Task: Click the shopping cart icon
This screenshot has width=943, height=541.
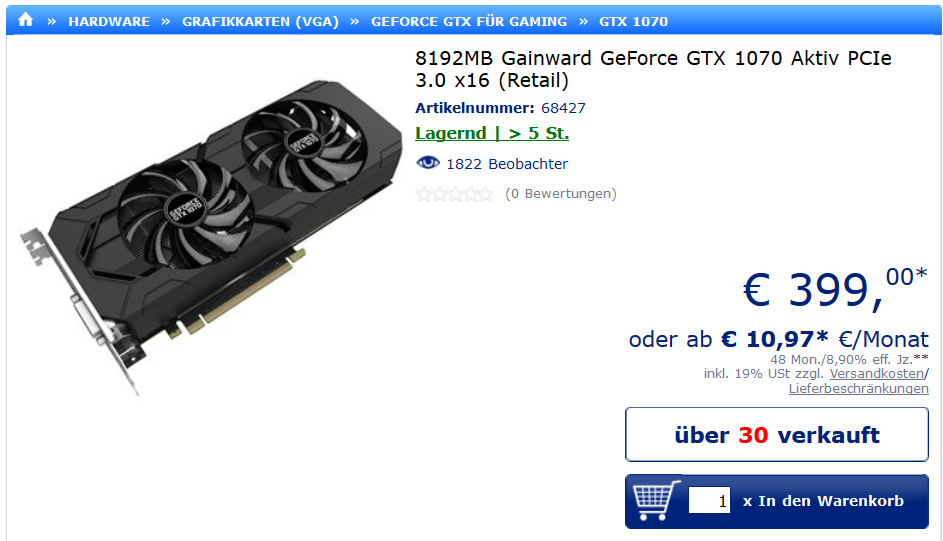Action: [656, 500]
